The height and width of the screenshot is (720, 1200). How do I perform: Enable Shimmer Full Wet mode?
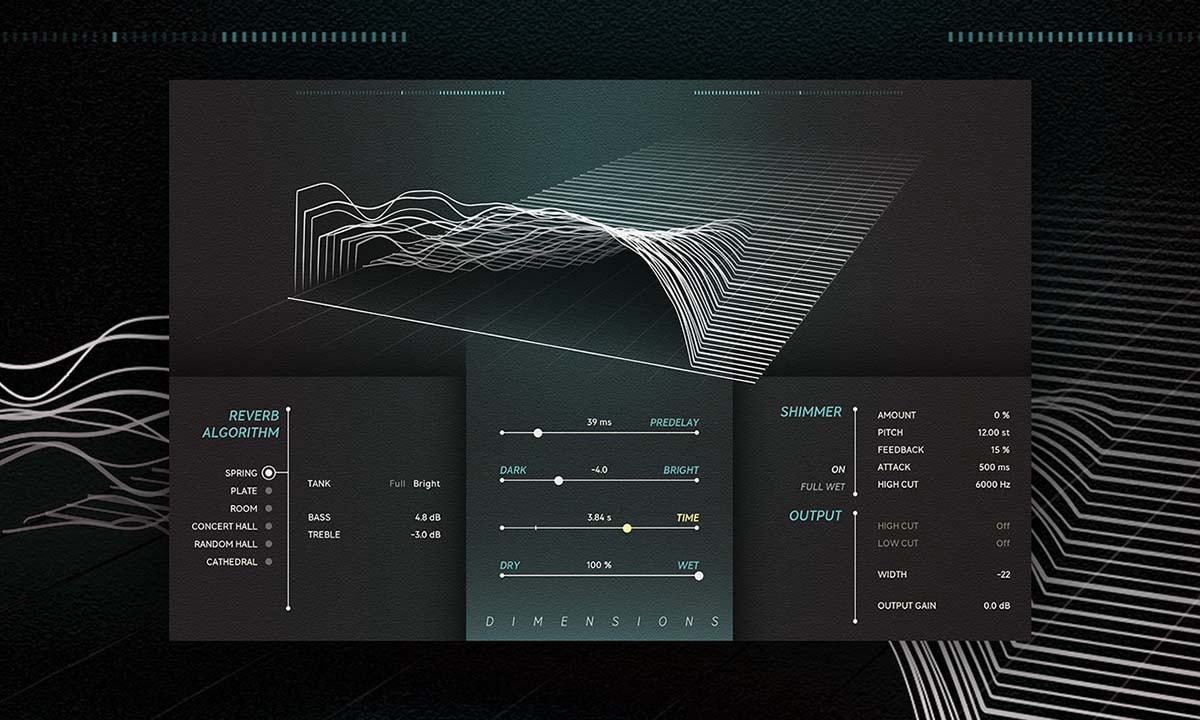[824, 487]
